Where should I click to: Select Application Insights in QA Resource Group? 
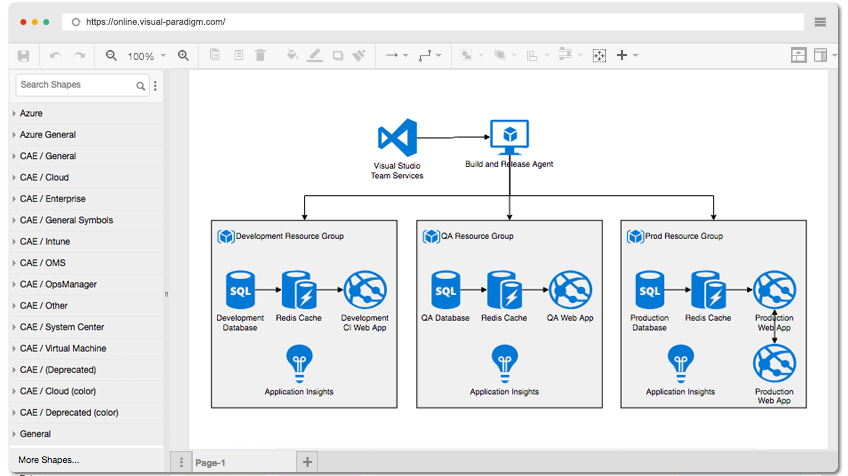tap(505, 364)
